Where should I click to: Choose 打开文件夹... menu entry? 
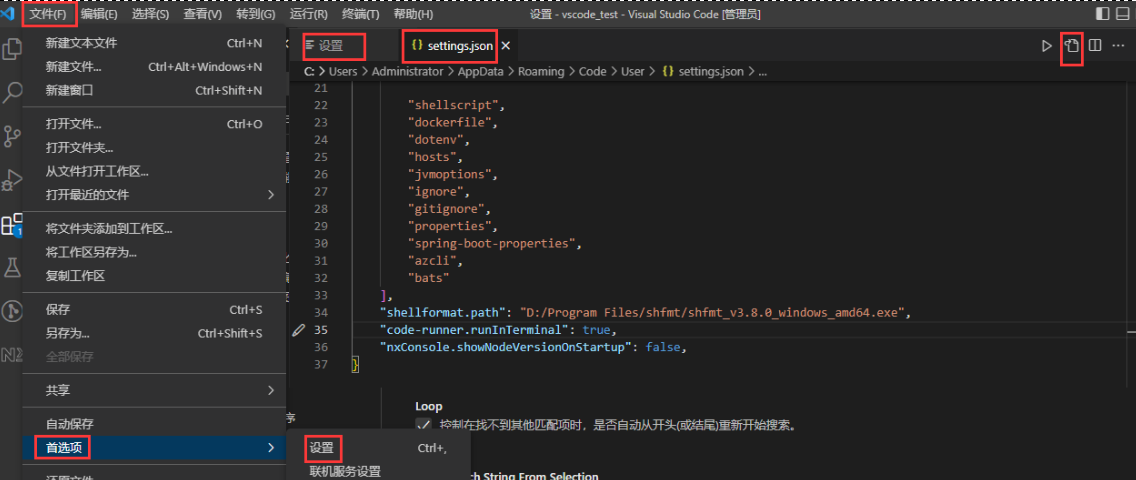click(154, 148)
